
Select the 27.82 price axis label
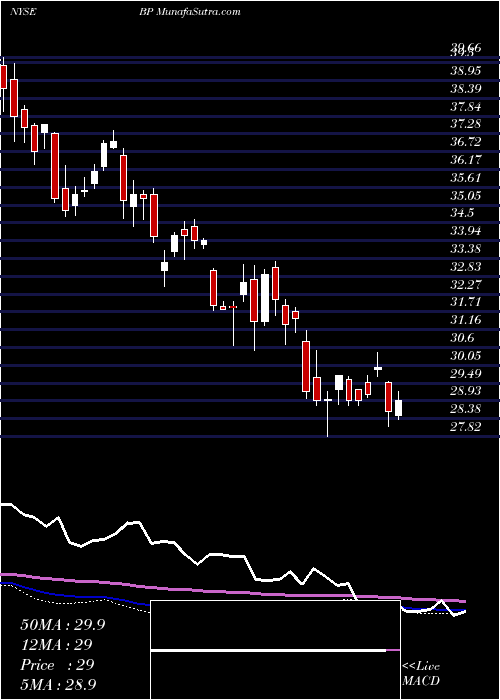tap(465, 427)
